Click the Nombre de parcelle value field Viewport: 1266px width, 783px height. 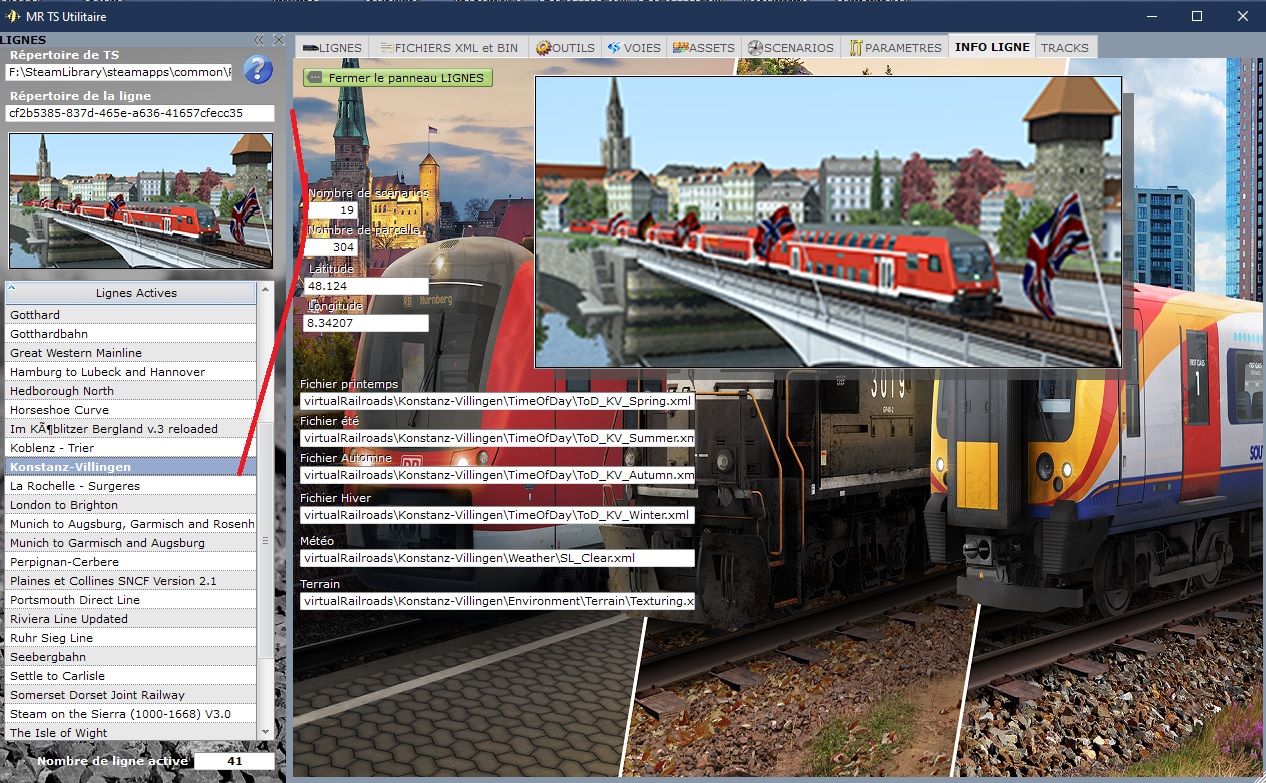(x=333, y=247)
